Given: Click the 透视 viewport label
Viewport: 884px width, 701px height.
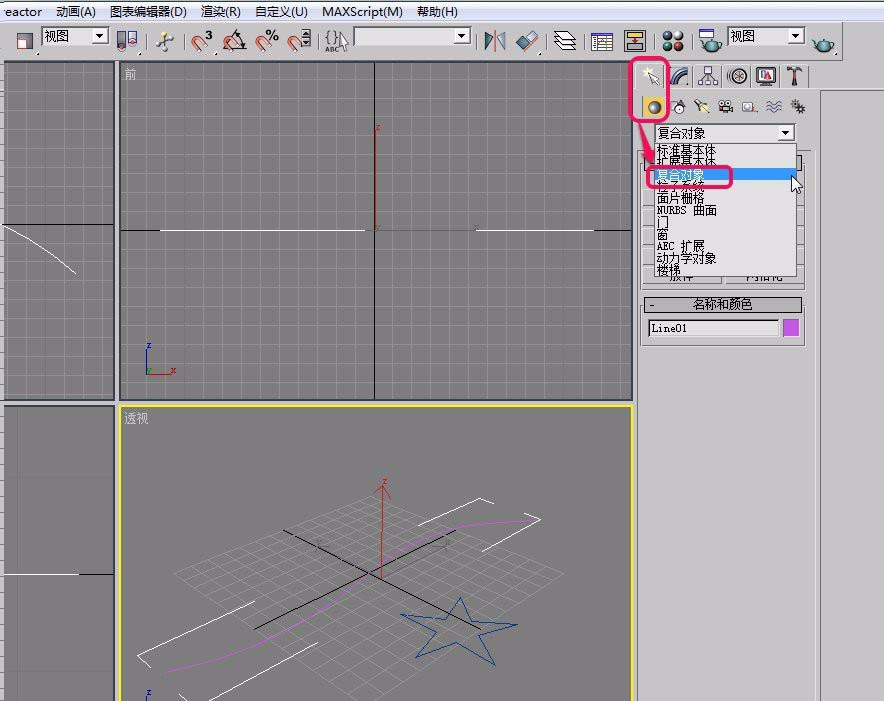Looking at the screenshot, I should click(x=136, y=418).
